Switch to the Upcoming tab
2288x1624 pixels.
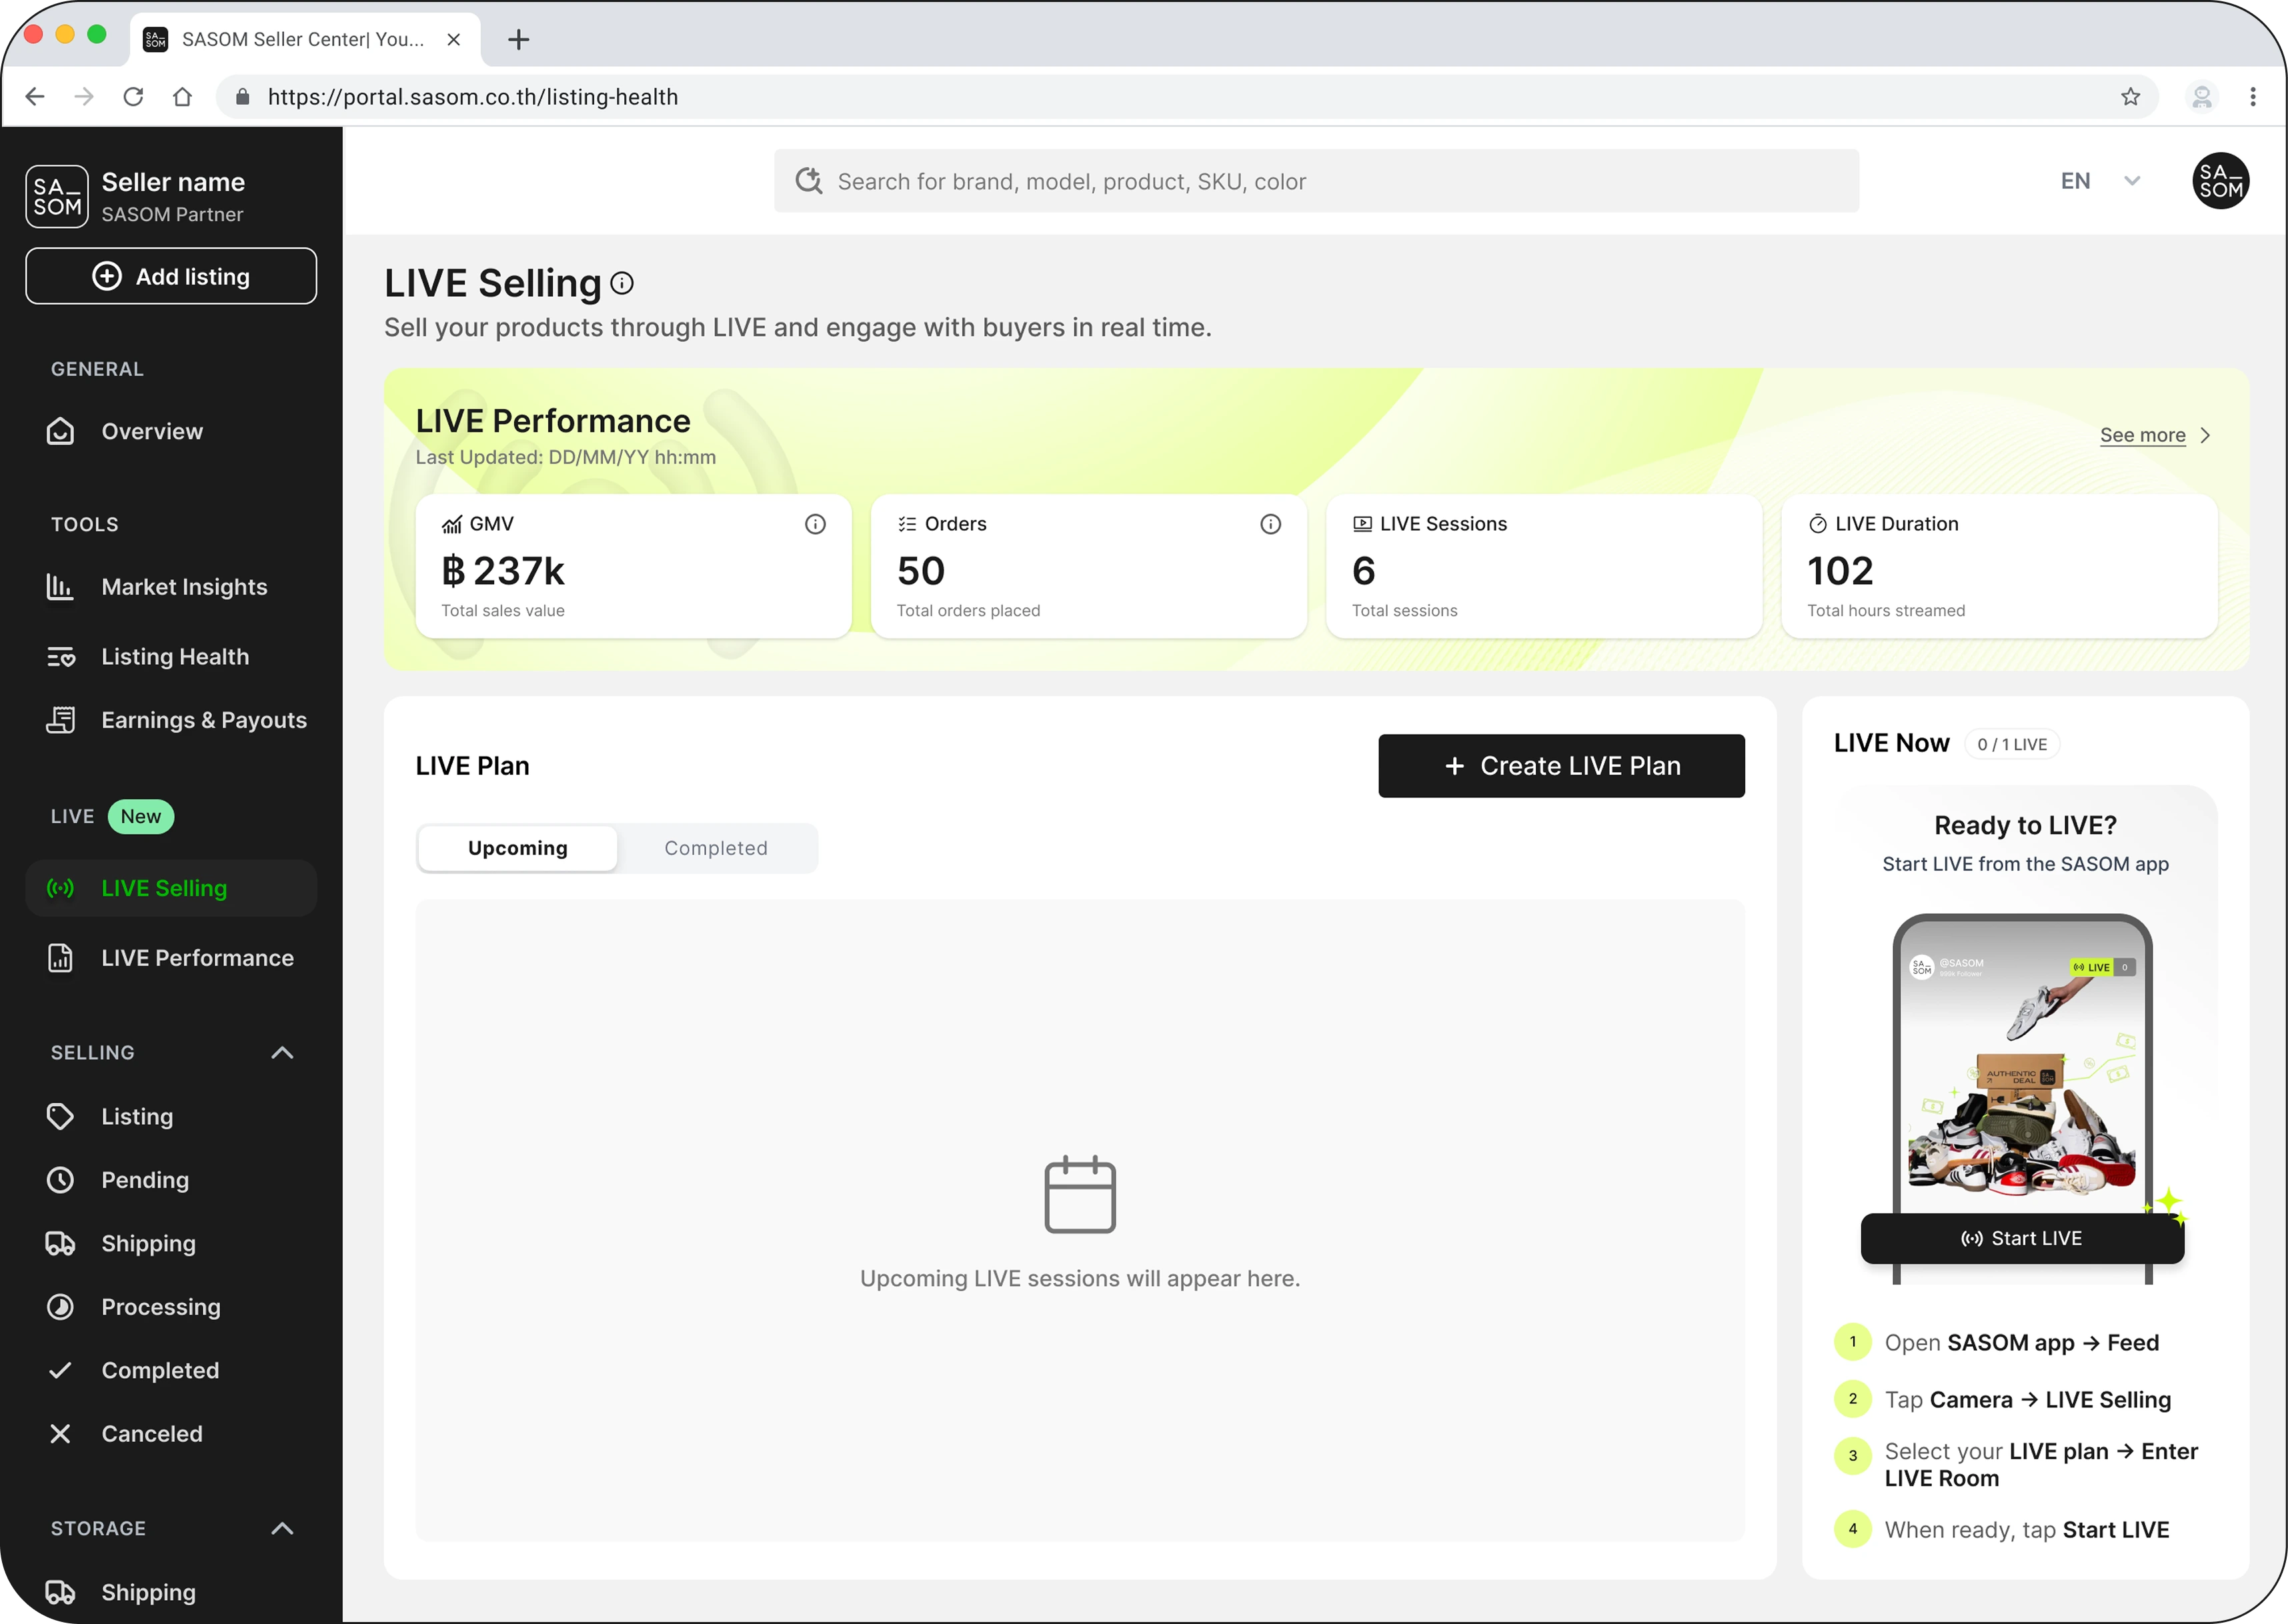(518, 848)
